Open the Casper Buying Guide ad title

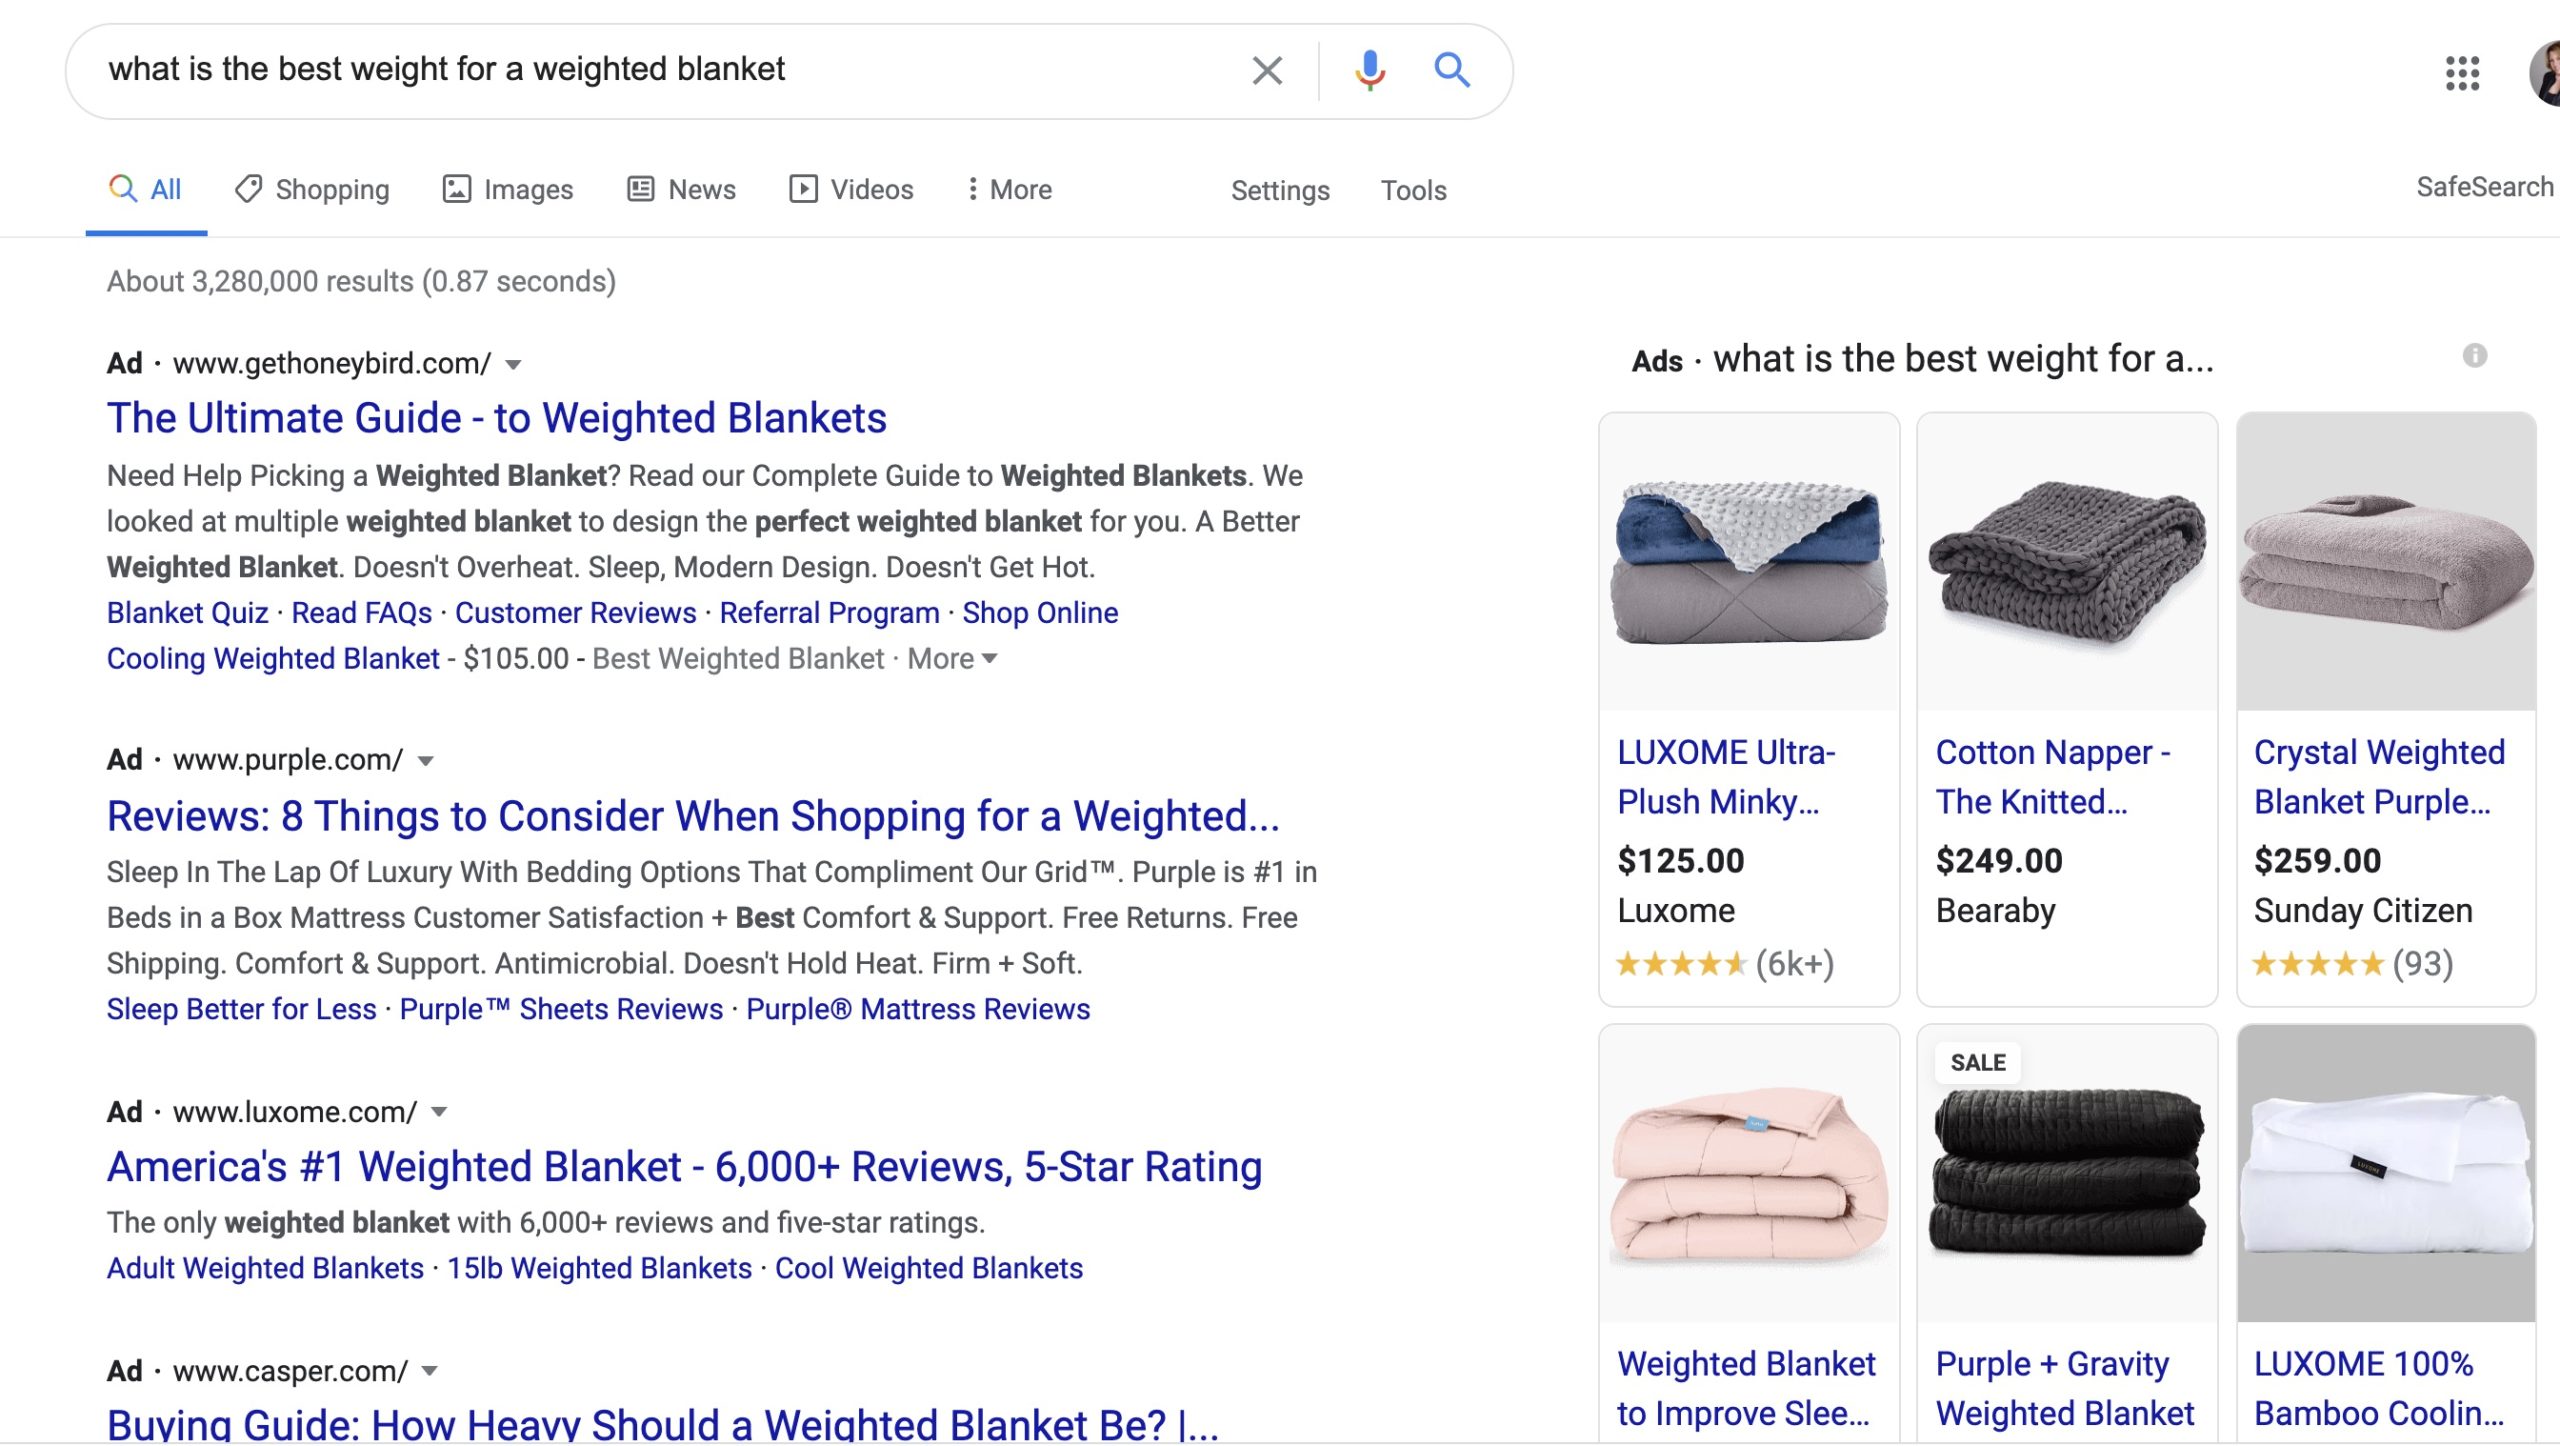pos(663,1424)
